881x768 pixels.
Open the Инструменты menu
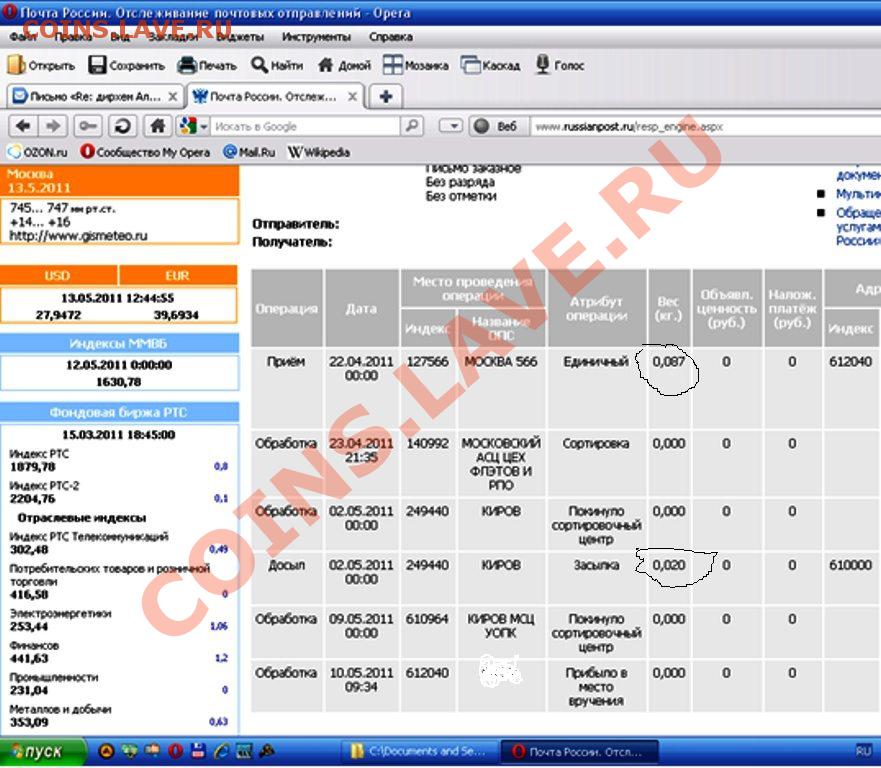[316, 37]
